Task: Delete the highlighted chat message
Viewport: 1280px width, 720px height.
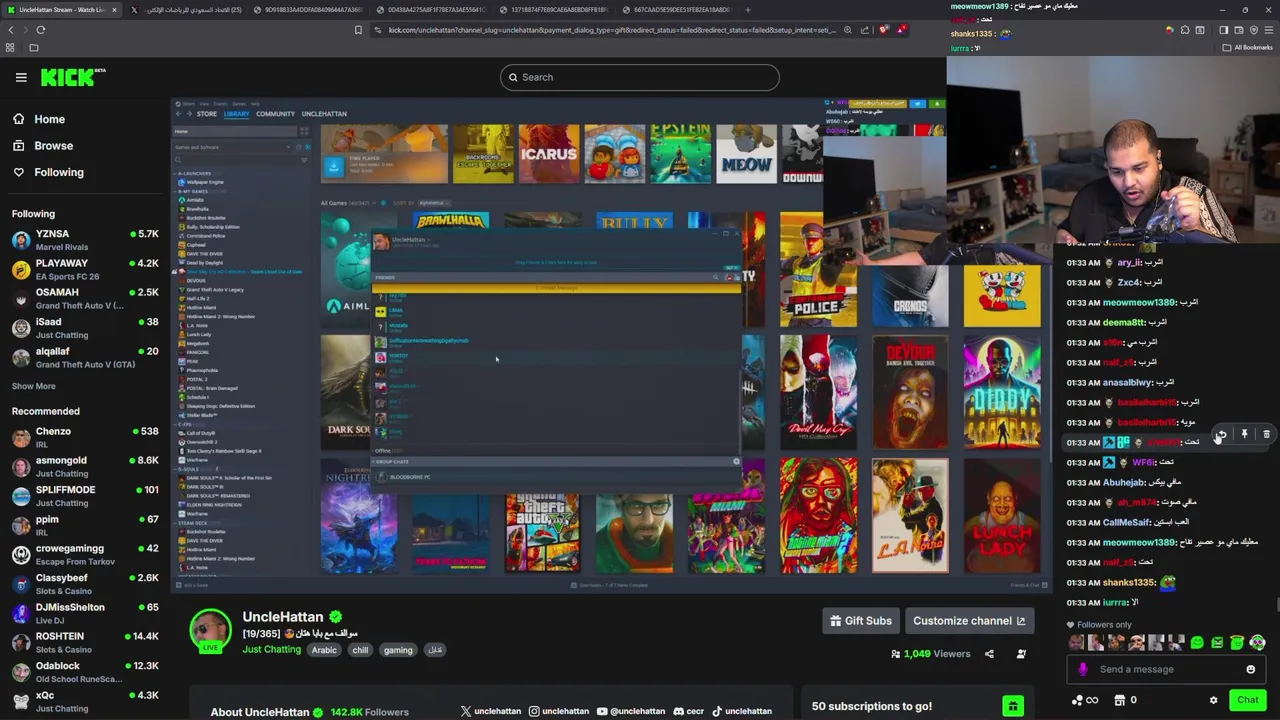Action: point(1266,434)
